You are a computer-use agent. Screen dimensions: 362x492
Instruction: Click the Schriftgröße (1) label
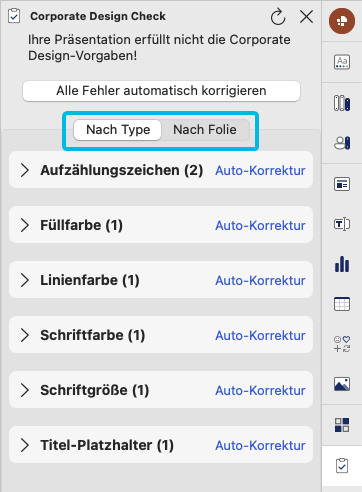pyautogui.click(x=95, y=390)
